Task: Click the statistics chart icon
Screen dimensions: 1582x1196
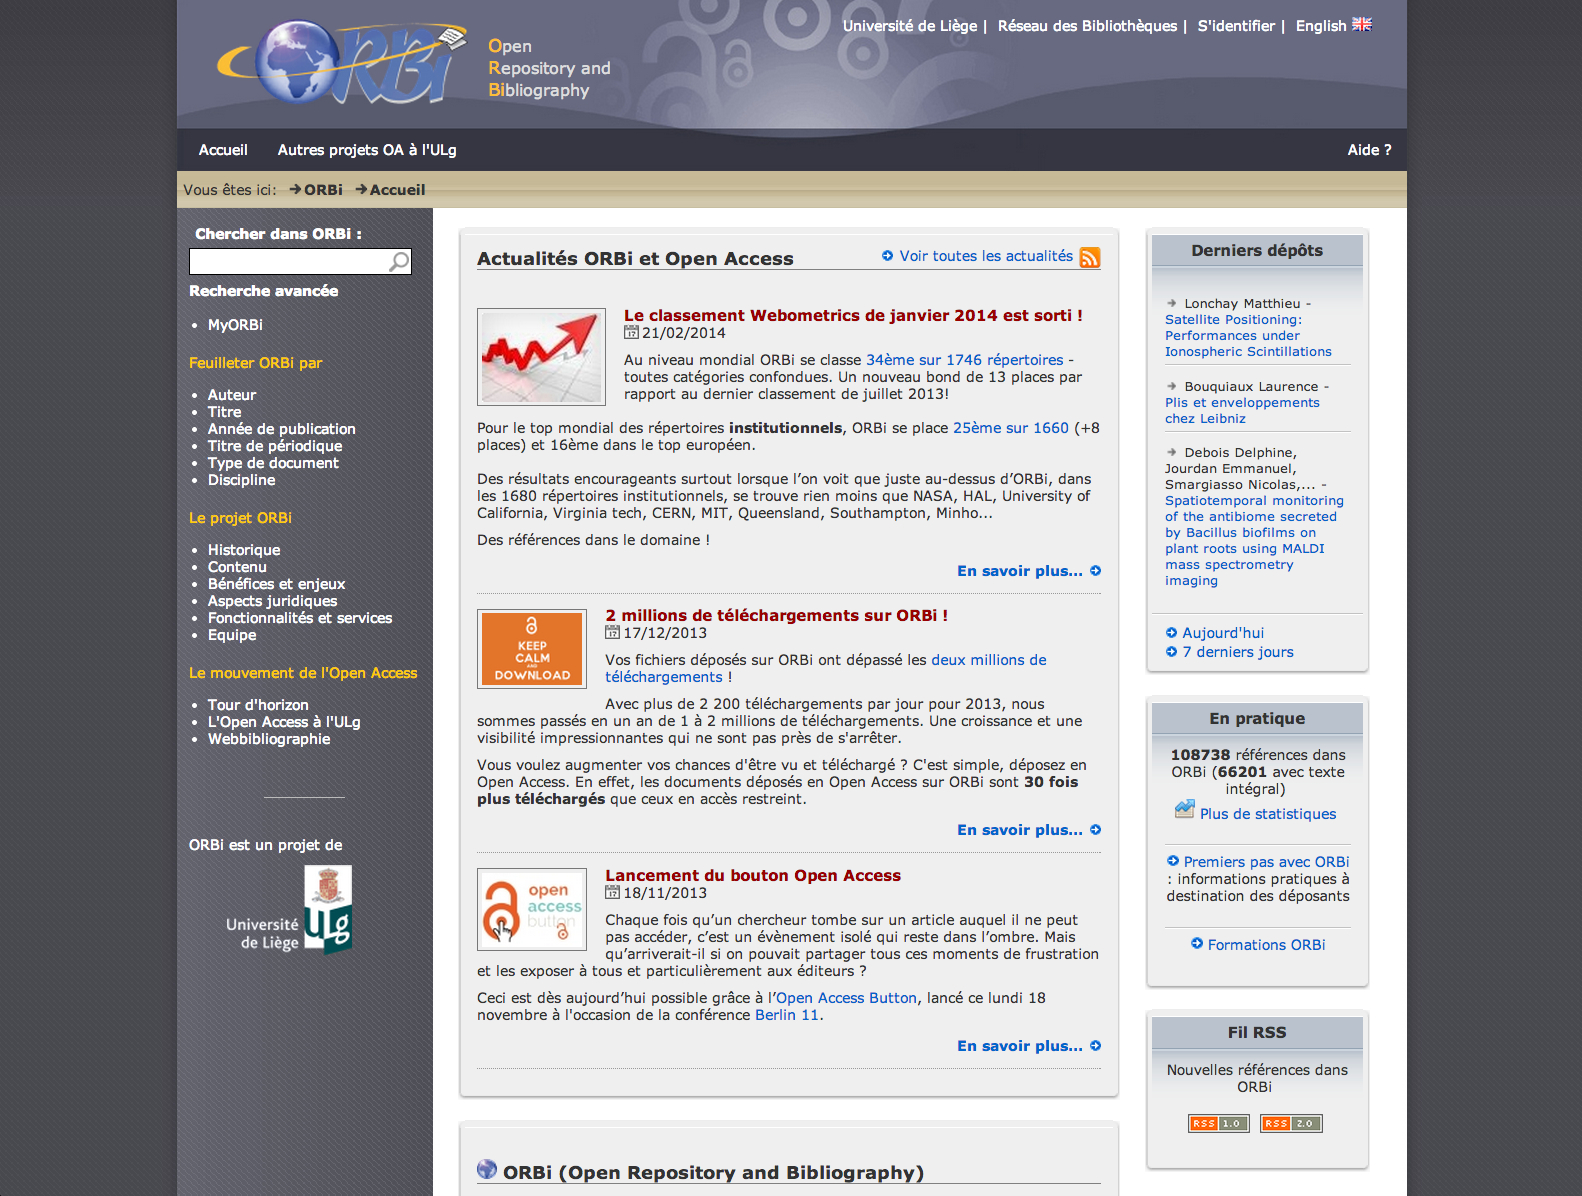Action: 1185,810
